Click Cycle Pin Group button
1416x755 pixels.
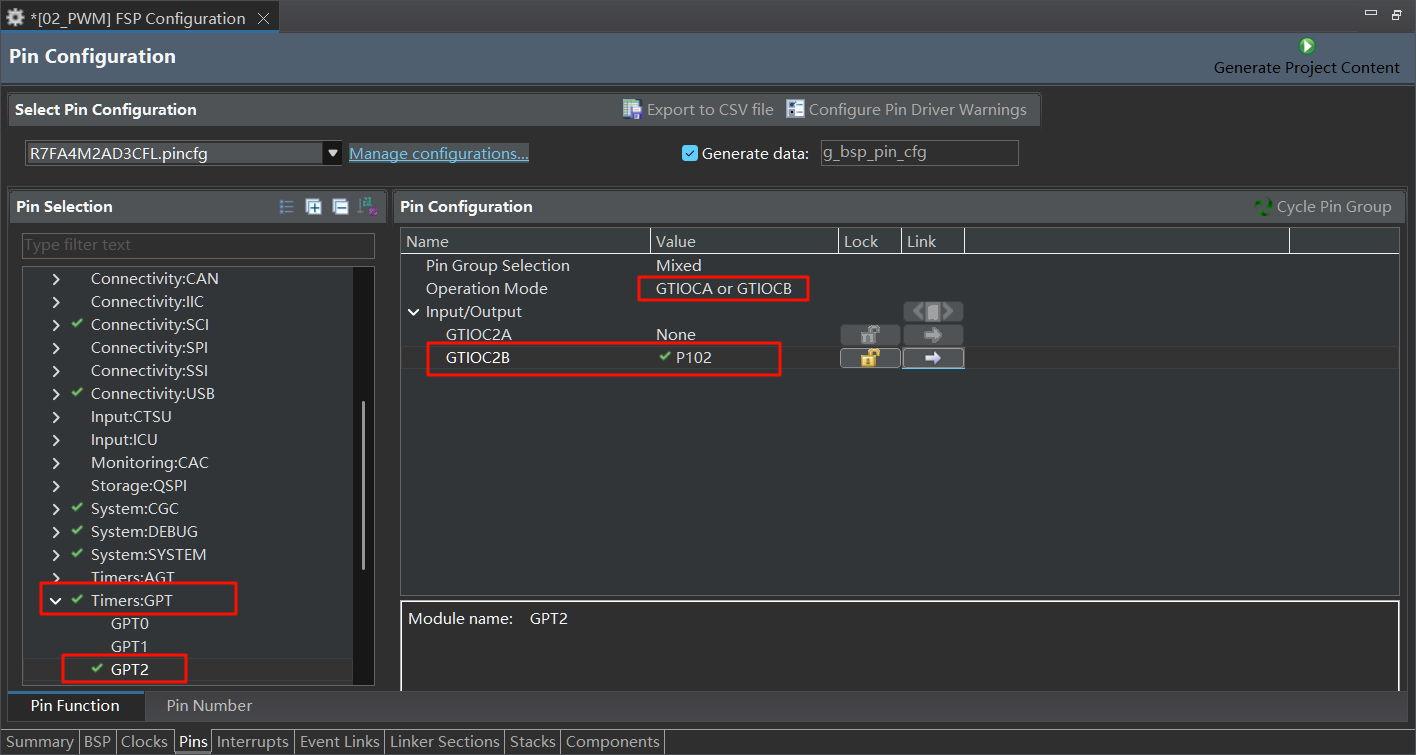[x=1323, y=207]
